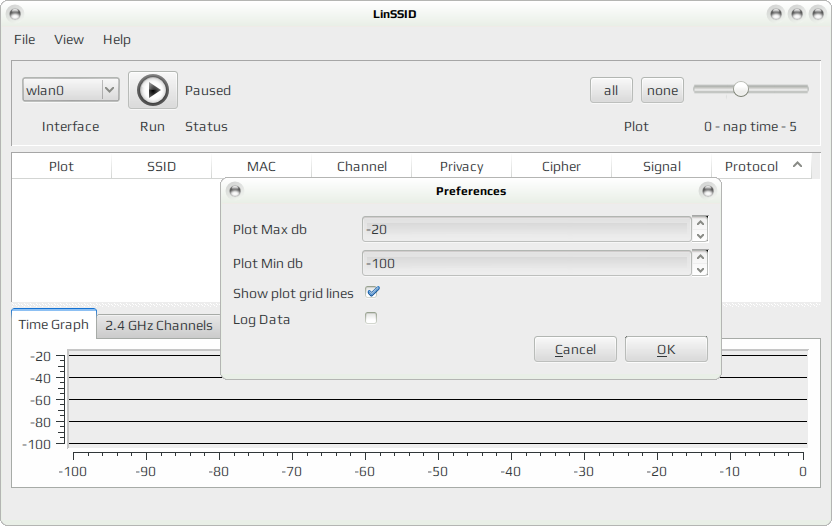Click the Preferences dialog left title button
Image resolution: width=832 pixels, height=526 pixels.
point(235,191)
